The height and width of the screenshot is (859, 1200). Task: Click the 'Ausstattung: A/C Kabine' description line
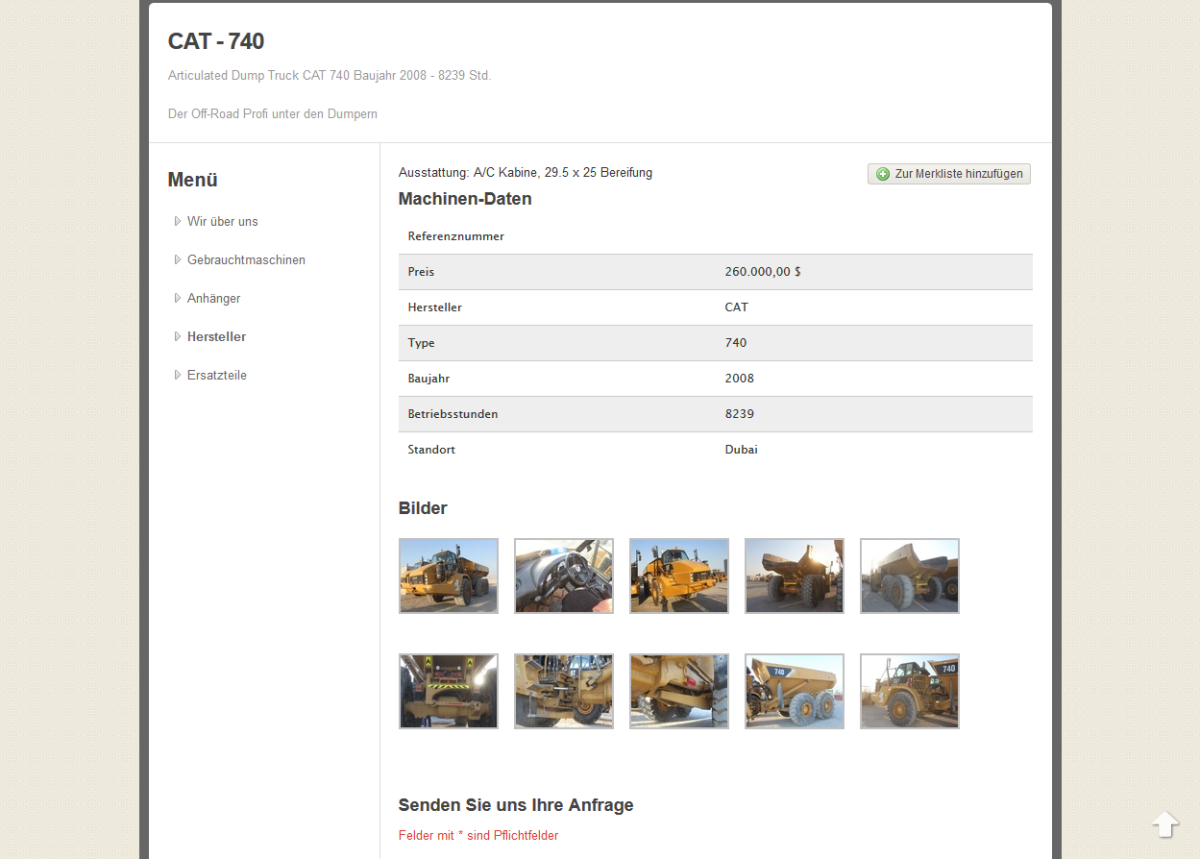(x=525, y=173)
